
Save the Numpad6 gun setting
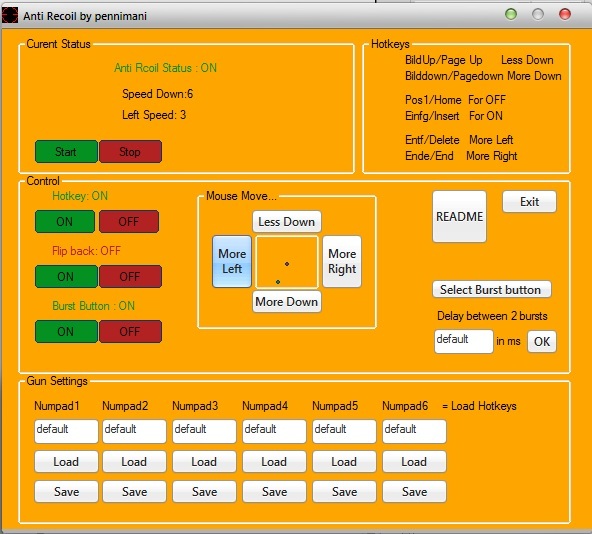pyautogui.click(x=414, y=491)
